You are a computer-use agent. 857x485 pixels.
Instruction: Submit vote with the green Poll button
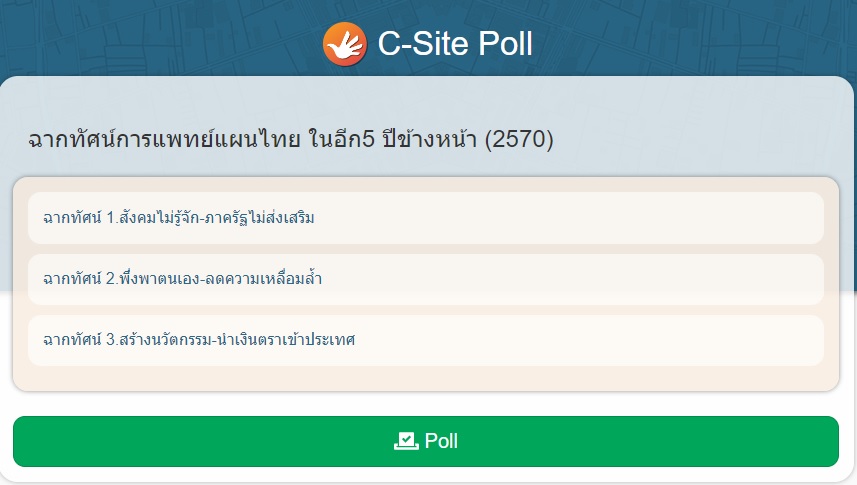click(426, 441)
